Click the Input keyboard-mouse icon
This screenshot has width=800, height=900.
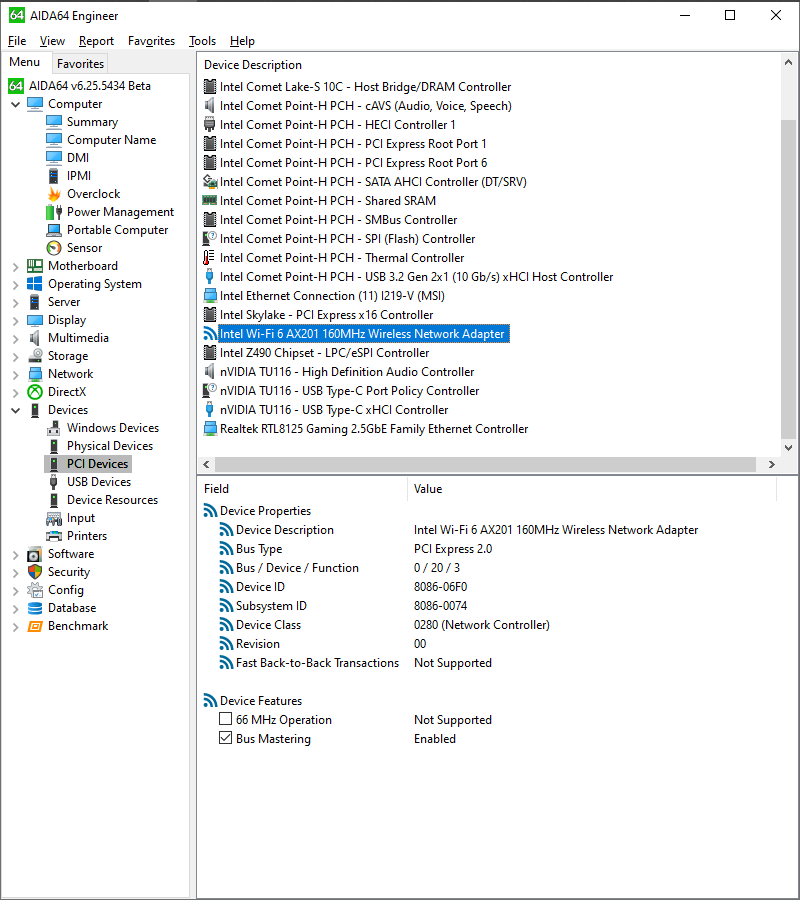coord(54,518)
